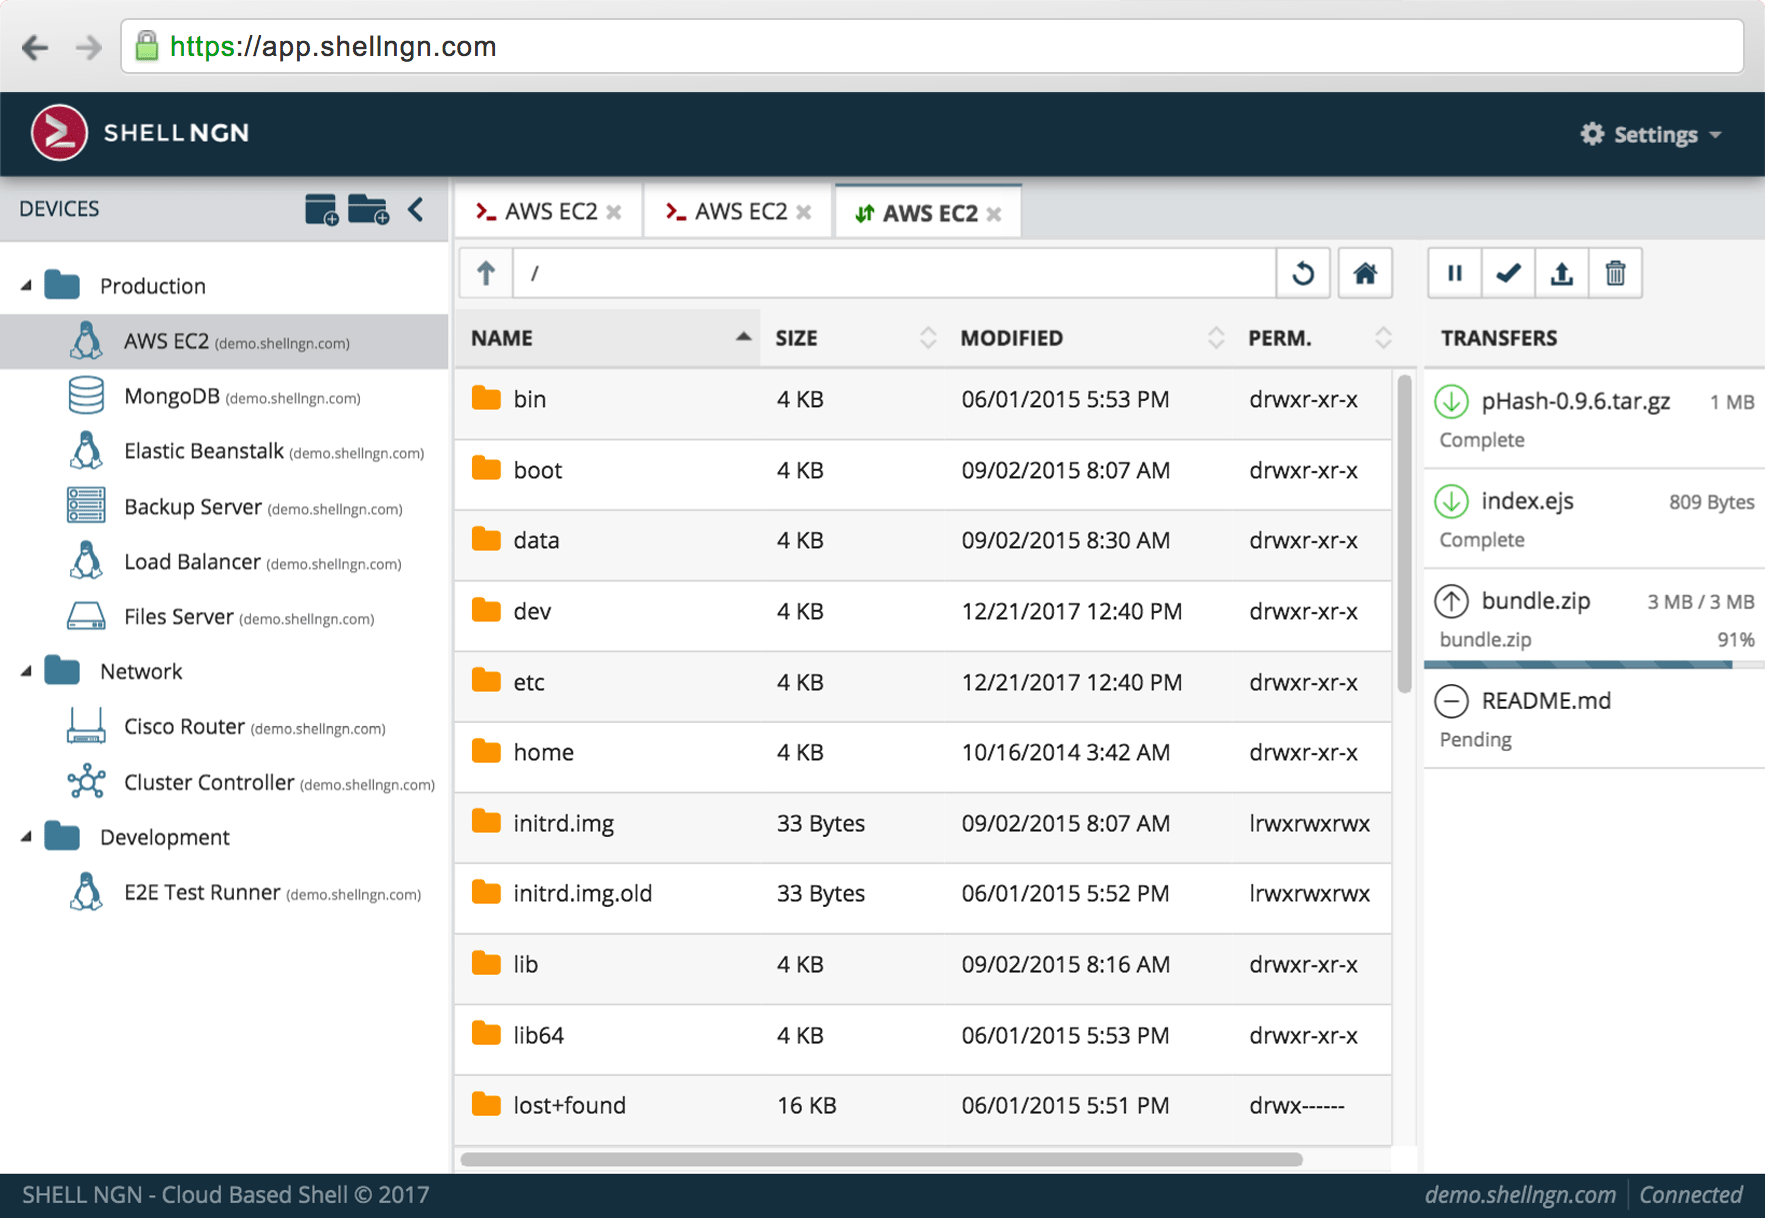Go up one directory level
Screen dimensions: 1765x1218
(x=486, y=273)
